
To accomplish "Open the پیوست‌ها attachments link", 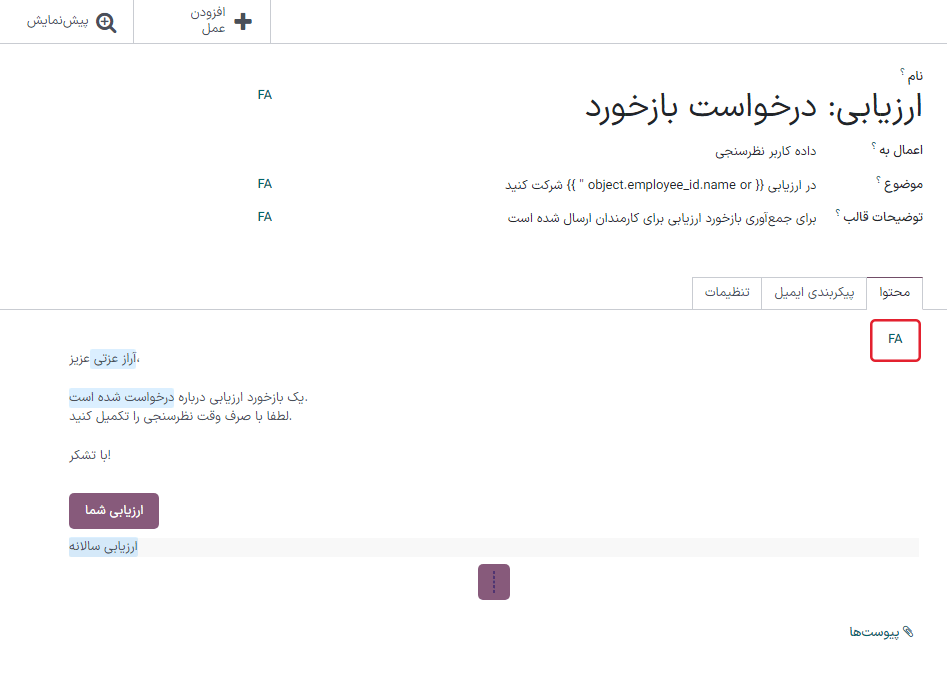I will (x=875, y=632).
